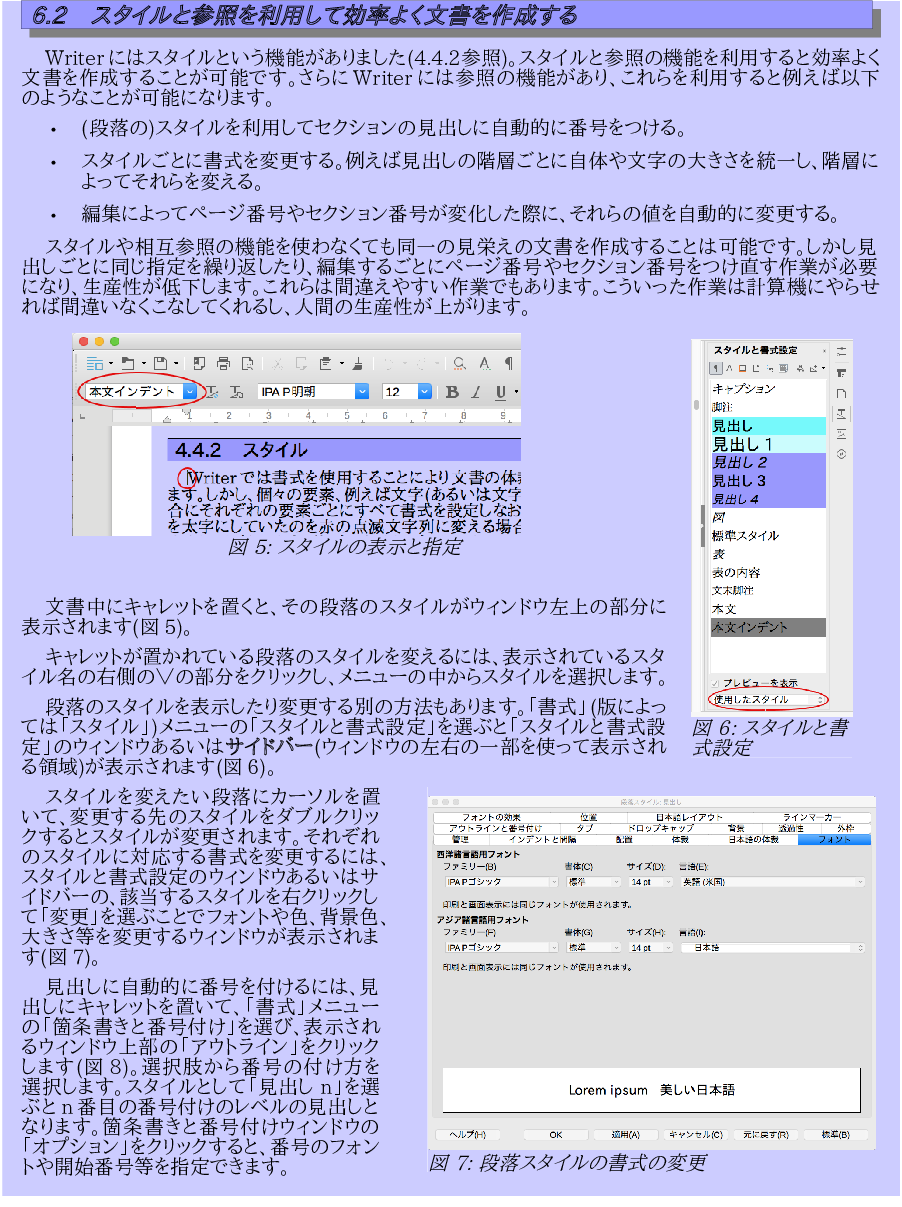Close the スタイルと書式設定 panel with x
The width and height of the screenshot is (902, 1207).
point(824,351)
